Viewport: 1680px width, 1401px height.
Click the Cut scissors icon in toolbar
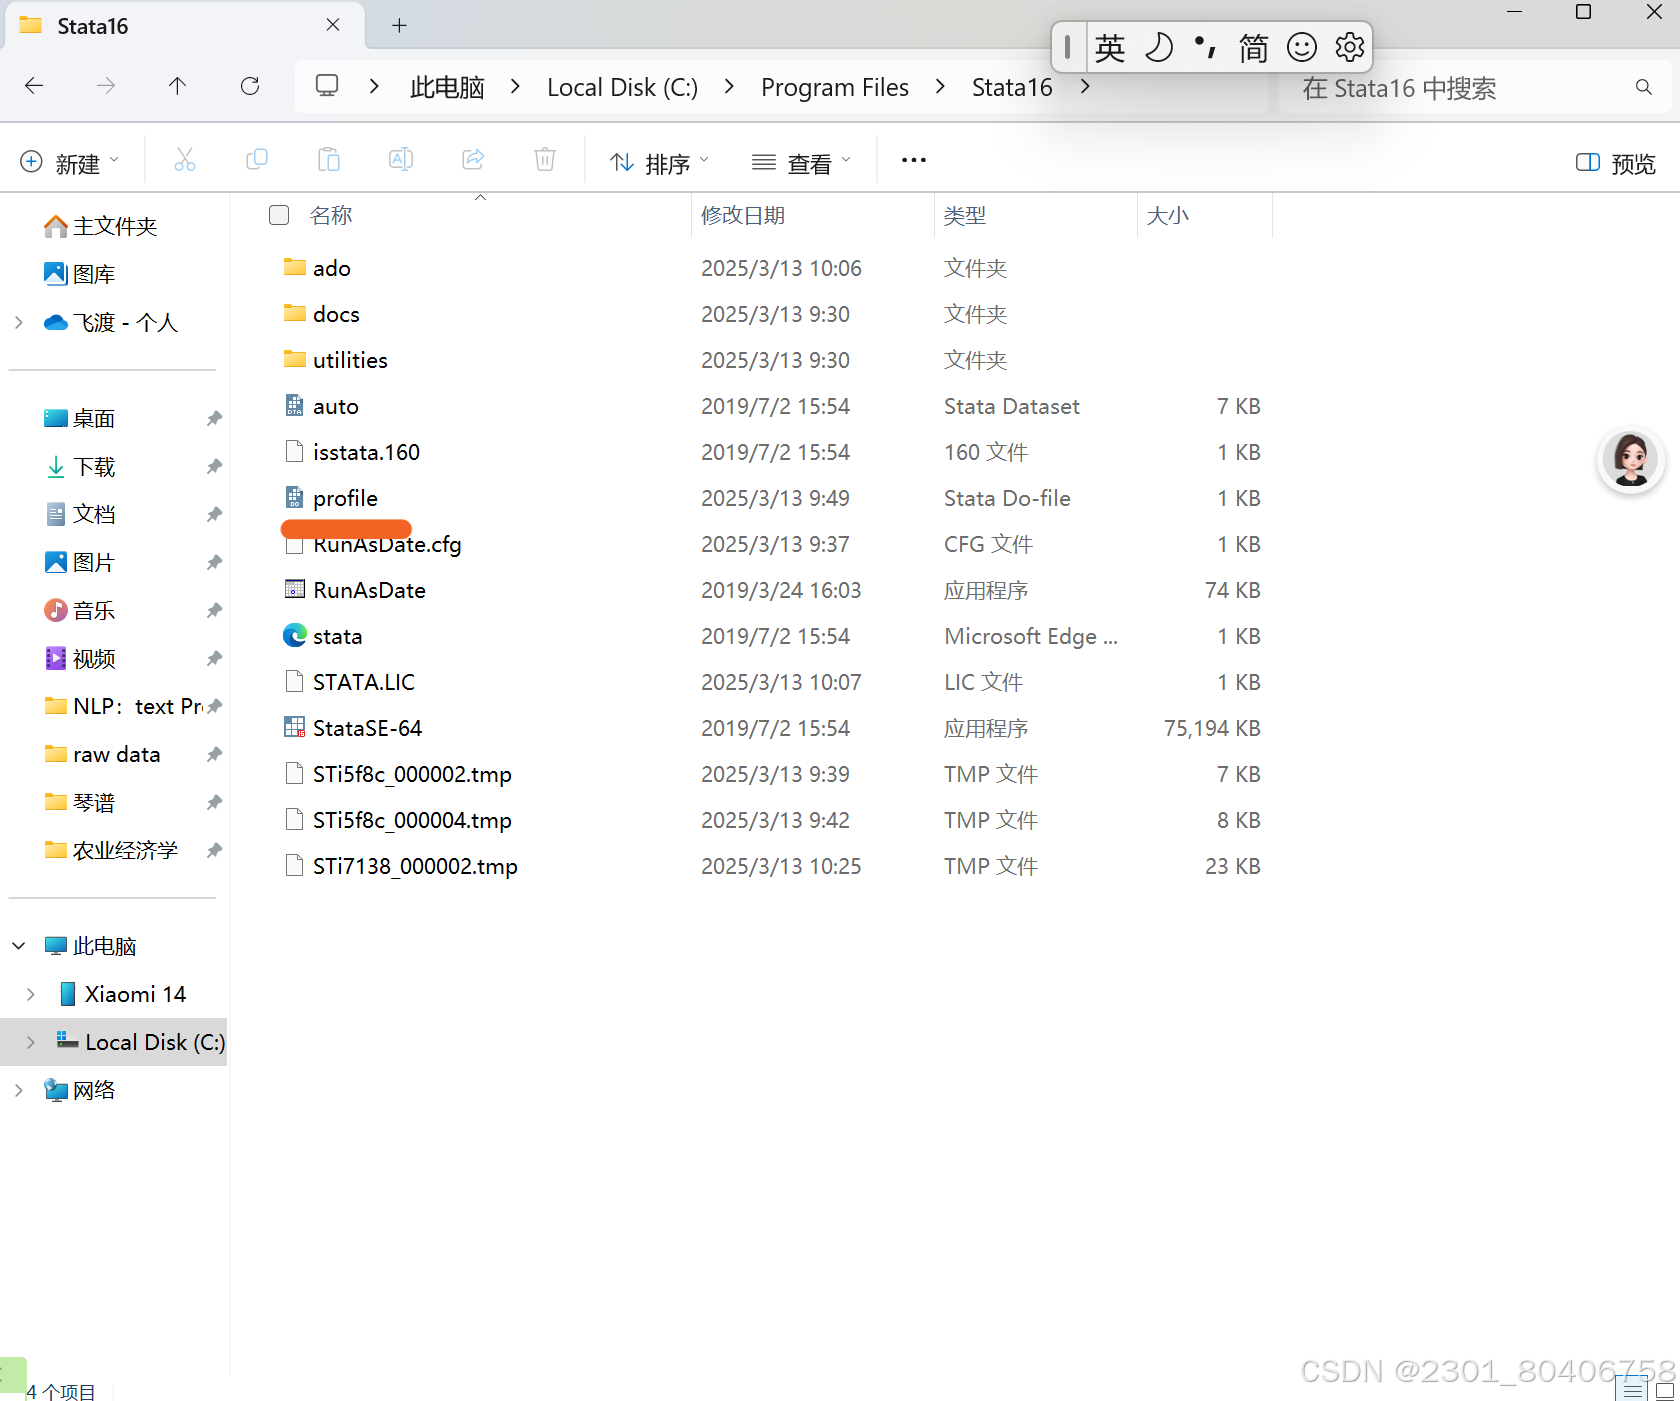point(185,160)
